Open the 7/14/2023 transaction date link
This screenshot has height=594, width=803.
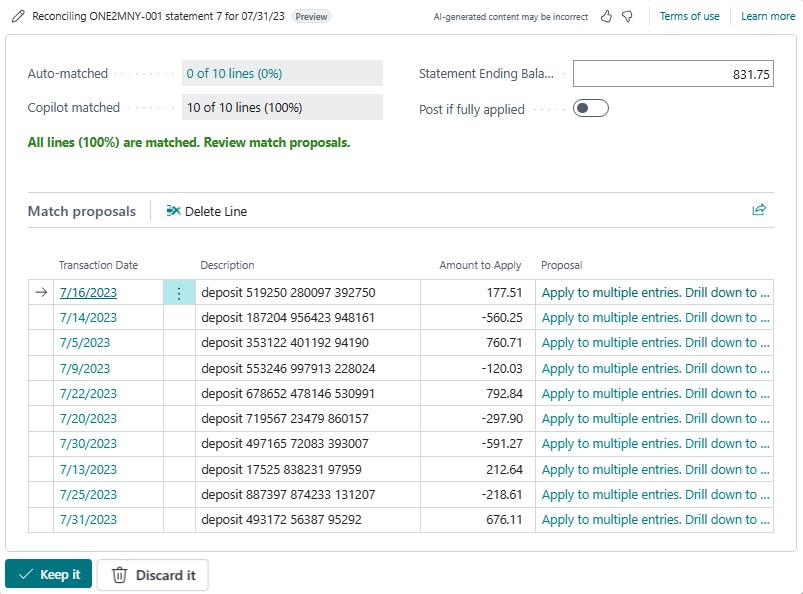point(87,317)
